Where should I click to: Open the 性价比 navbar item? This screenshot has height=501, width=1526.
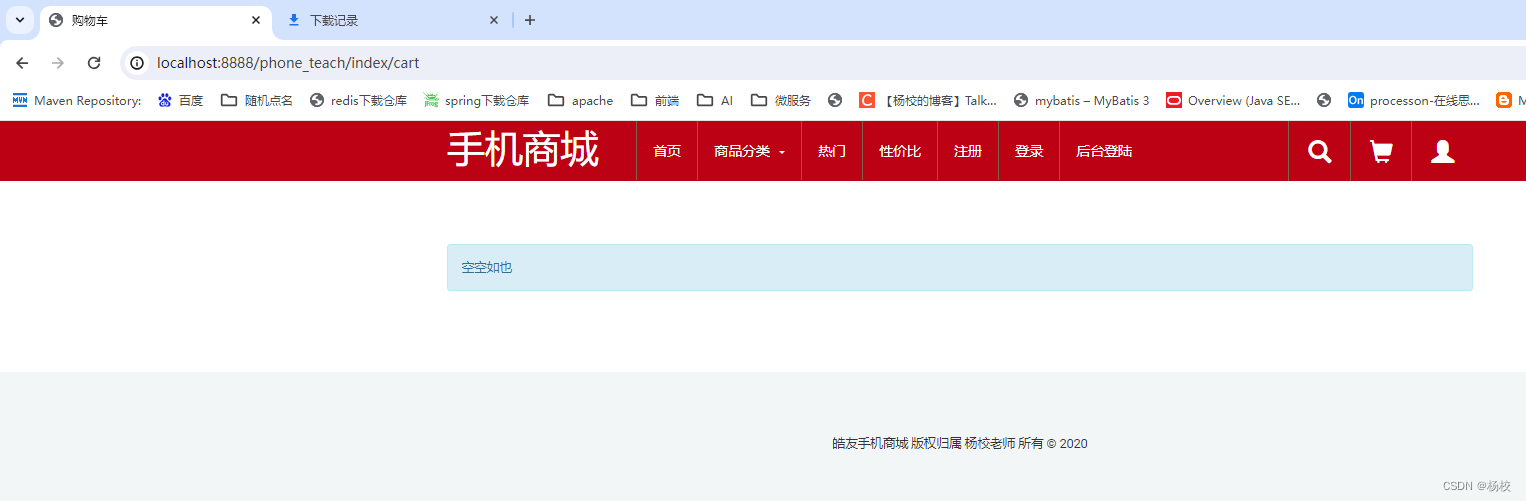[900, 152]
